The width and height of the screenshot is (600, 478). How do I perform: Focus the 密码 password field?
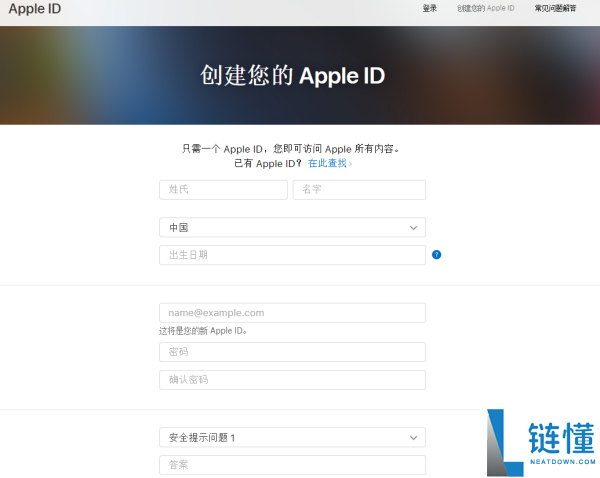coord(292,352)
